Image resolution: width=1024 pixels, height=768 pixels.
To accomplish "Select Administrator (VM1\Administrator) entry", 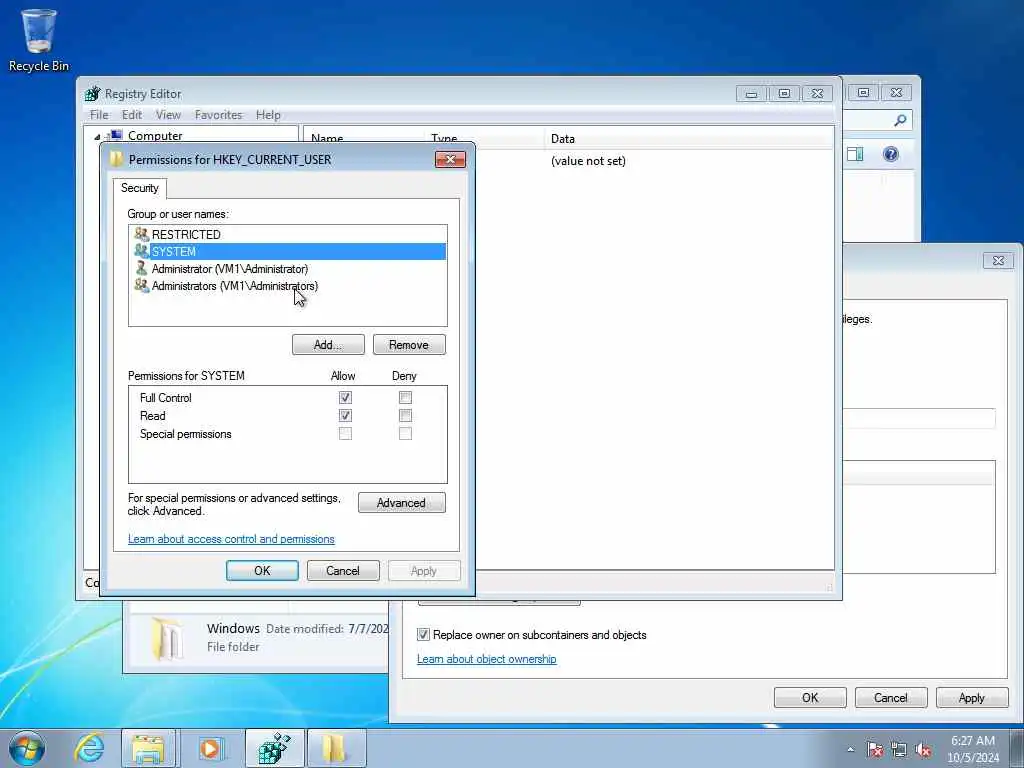I will [x=287, y=268].
